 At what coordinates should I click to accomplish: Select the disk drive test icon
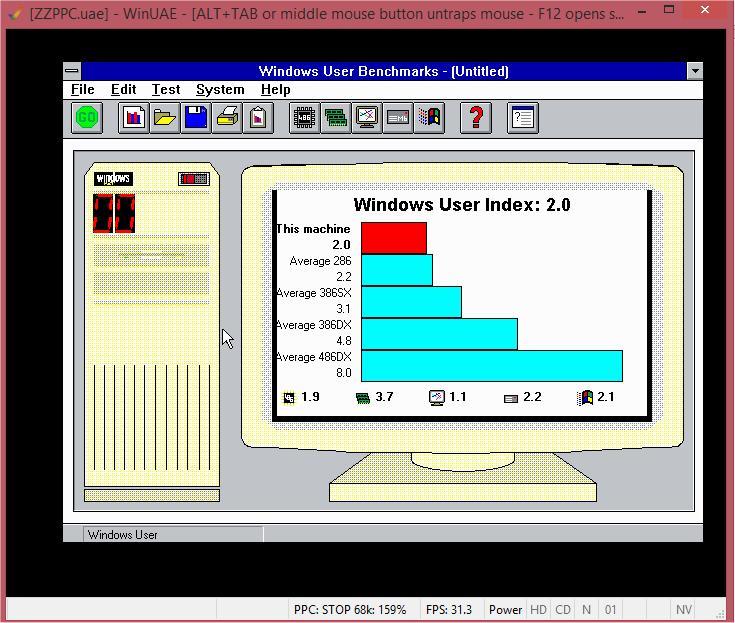pos(398,117)
